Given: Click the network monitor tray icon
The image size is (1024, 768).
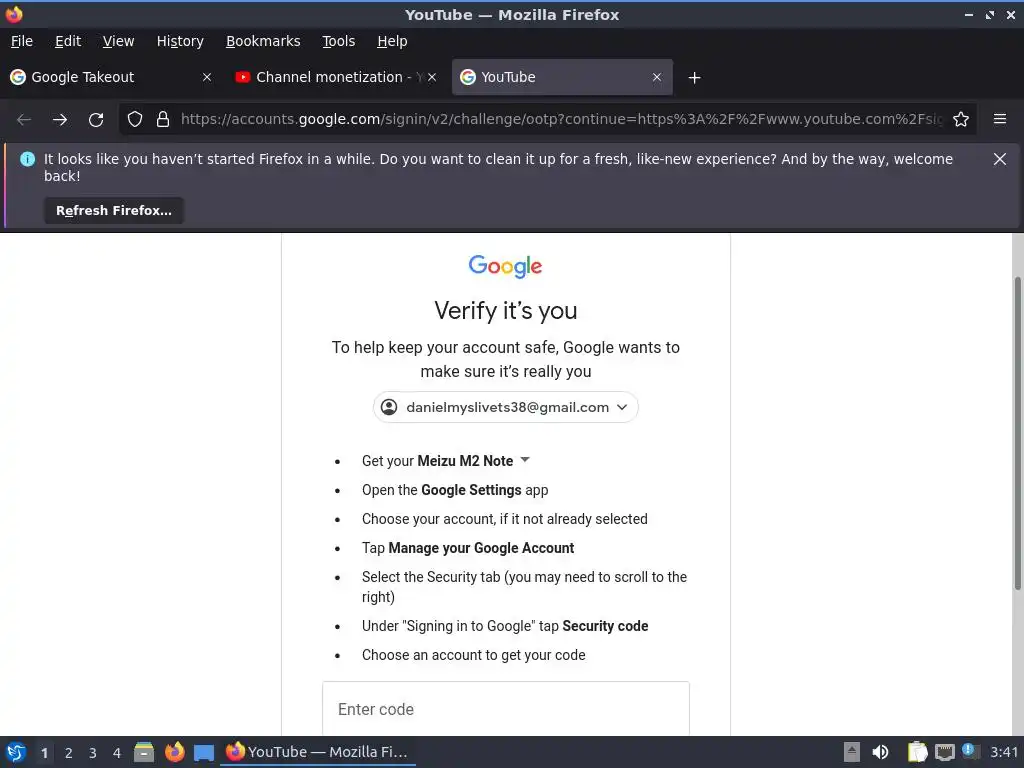Looking at the screenshot, I should pos(944,752).
